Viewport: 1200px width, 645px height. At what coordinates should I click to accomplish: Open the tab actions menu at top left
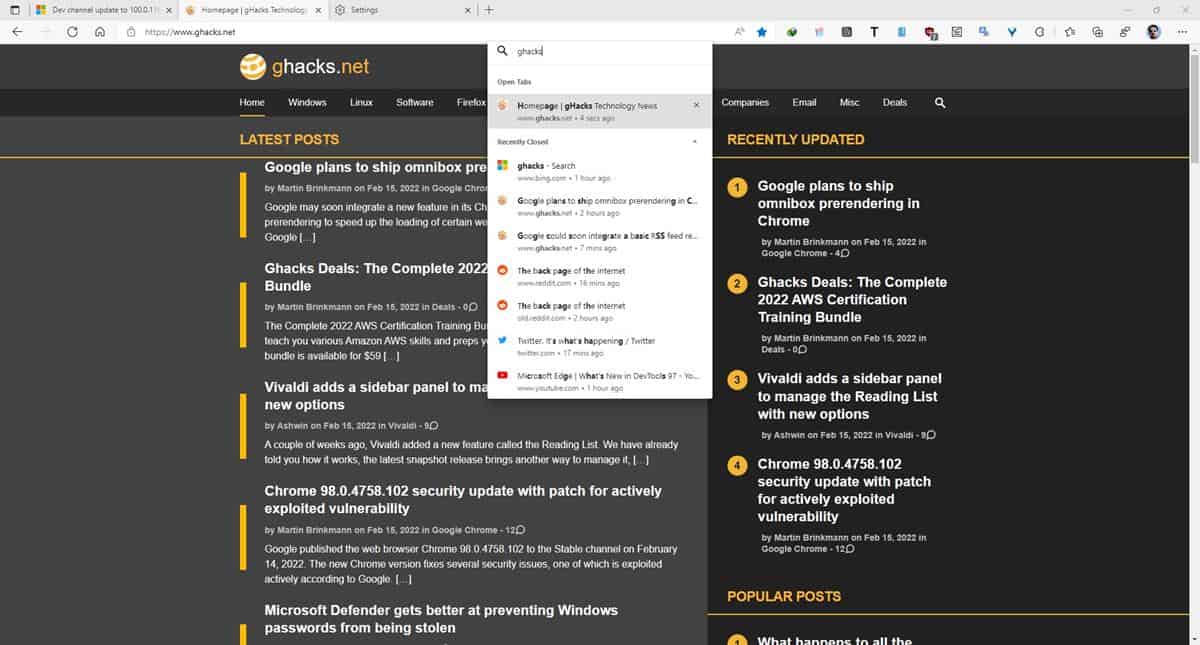pyautogui.click(x=14, y=10)
